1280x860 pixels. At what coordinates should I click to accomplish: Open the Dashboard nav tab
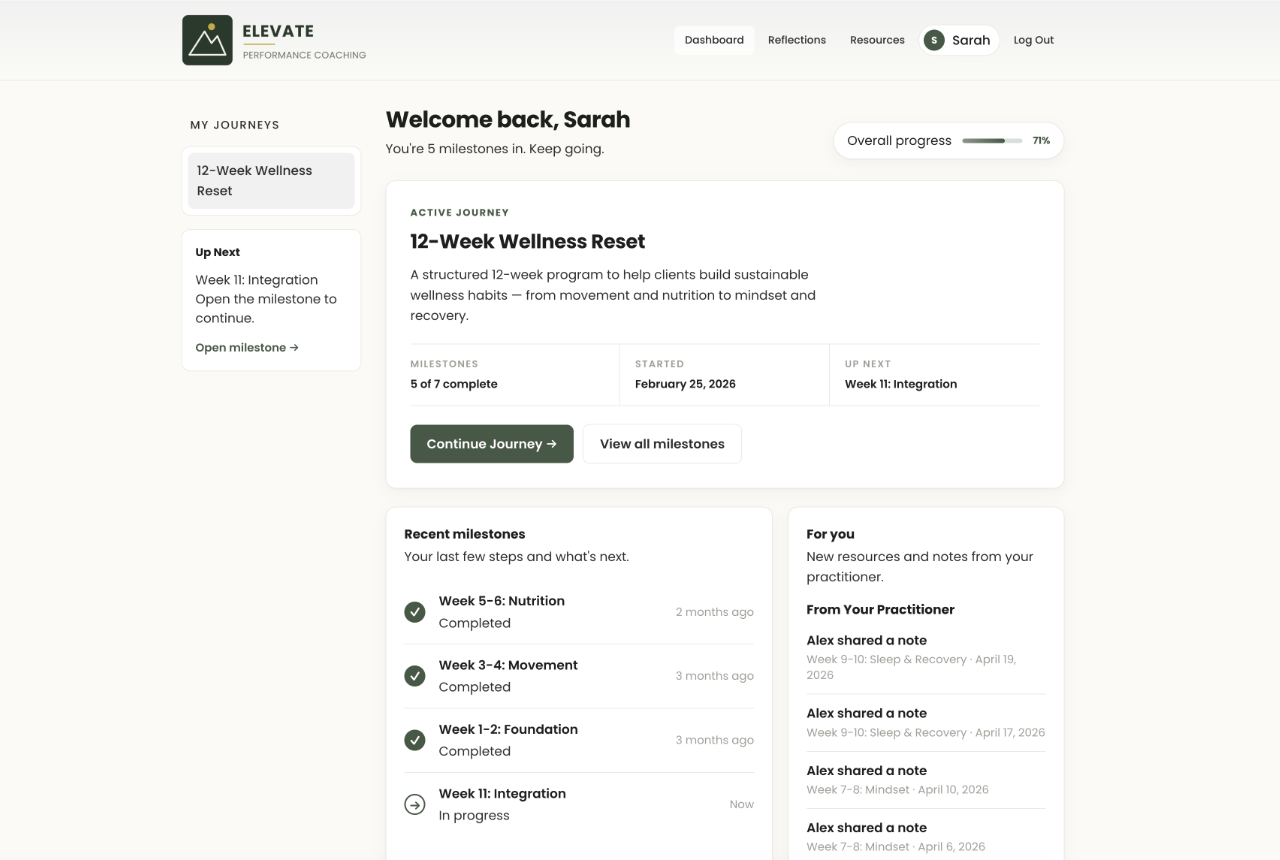pos(714,40)
